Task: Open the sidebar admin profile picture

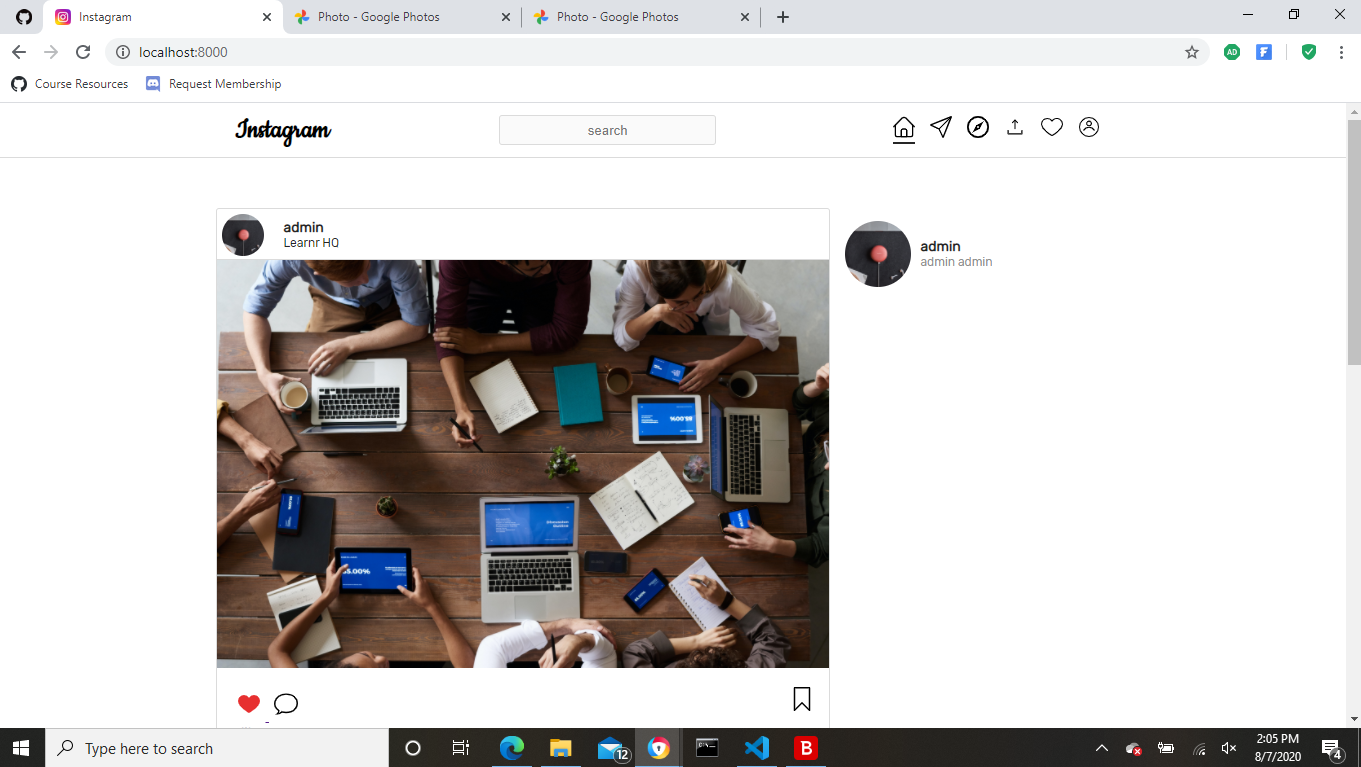Action: coord(878,254)
